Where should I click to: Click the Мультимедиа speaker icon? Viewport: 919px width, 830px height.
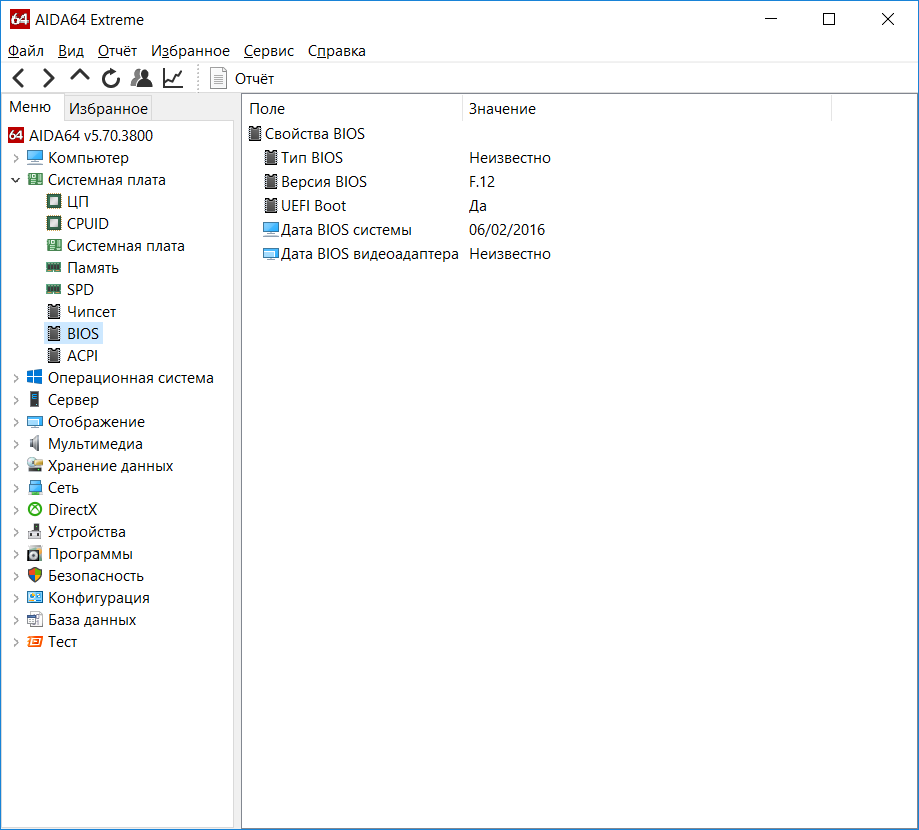coord(35,444)
